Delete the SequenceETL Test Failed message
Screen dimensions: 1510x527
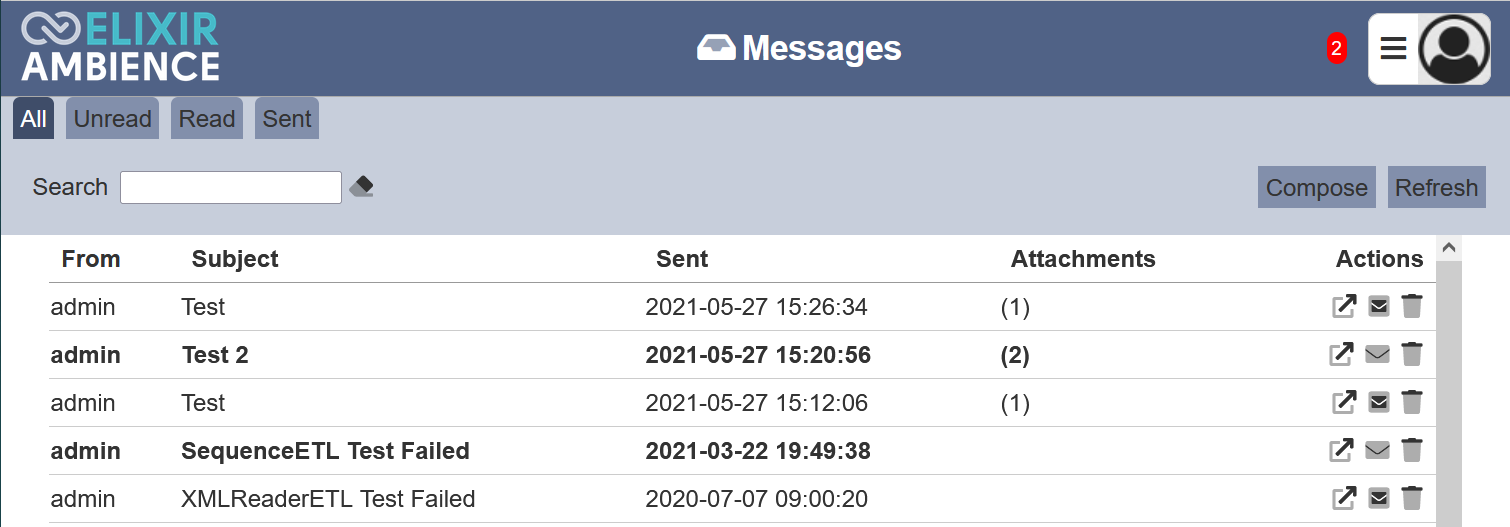click(1411, 450)
